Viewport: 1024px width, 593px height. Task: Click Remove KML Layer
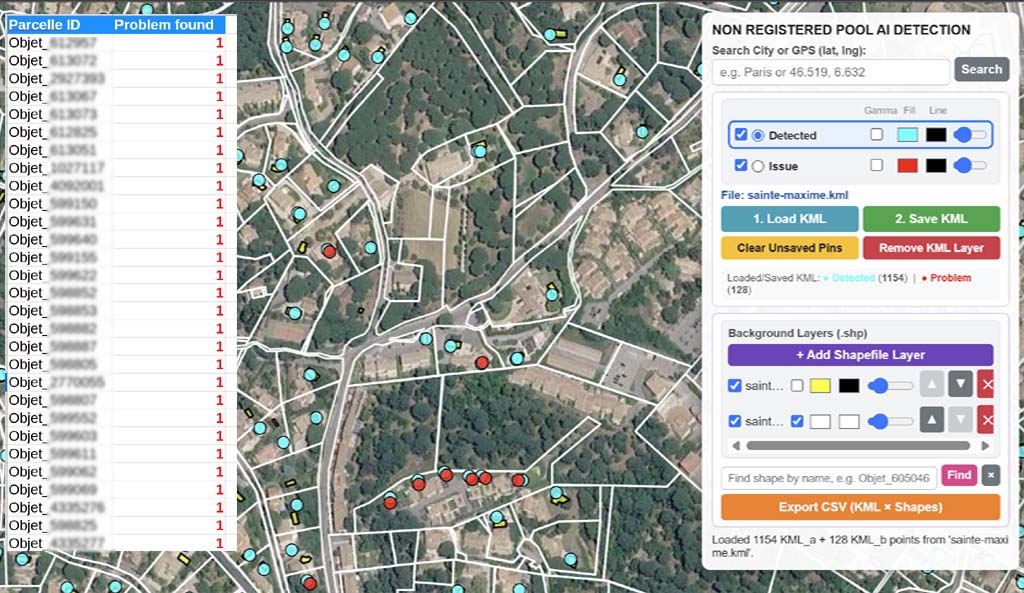(x=931, y=248)
